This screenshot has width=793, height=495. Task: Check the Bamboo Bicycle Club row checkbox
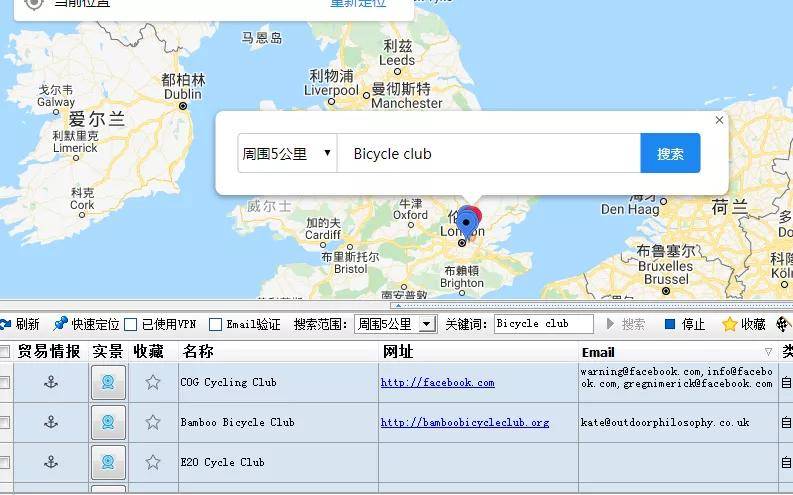click(4, 422)
